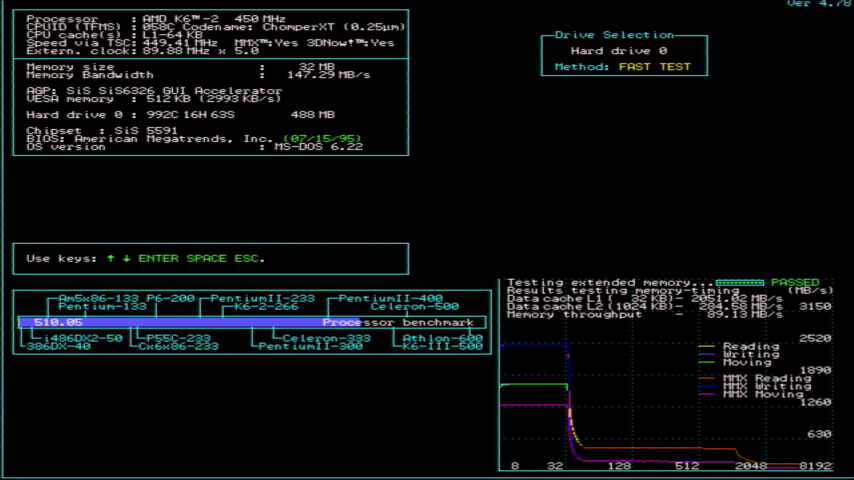The image size is (854, 480).
Task: Click the MMX Reading legend color line
Action: pyautogui.click(x=708, y=378)
